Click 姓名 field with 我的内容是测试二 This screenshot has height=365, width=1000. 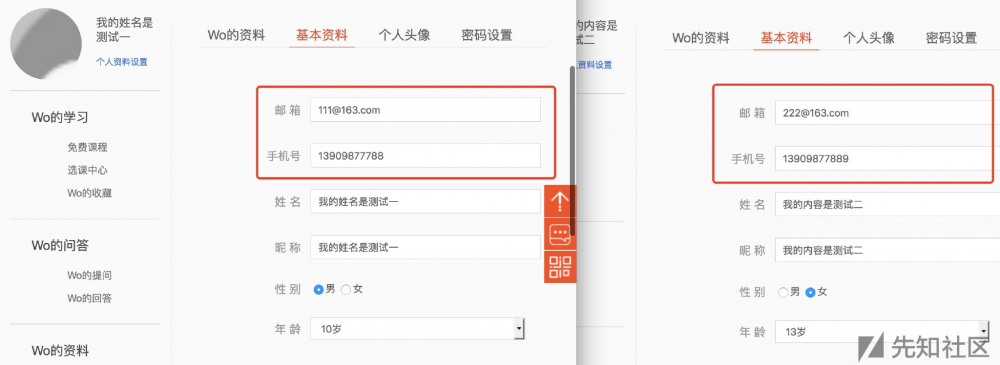[887, 204]
